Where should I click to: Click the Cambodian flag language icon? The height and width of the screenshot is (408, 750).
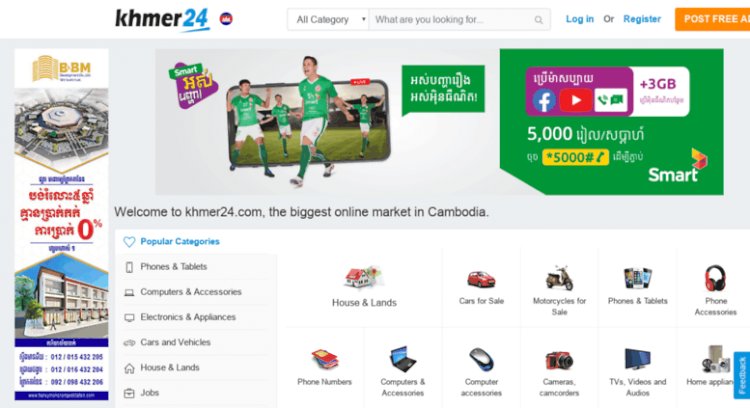coord(226,19)
